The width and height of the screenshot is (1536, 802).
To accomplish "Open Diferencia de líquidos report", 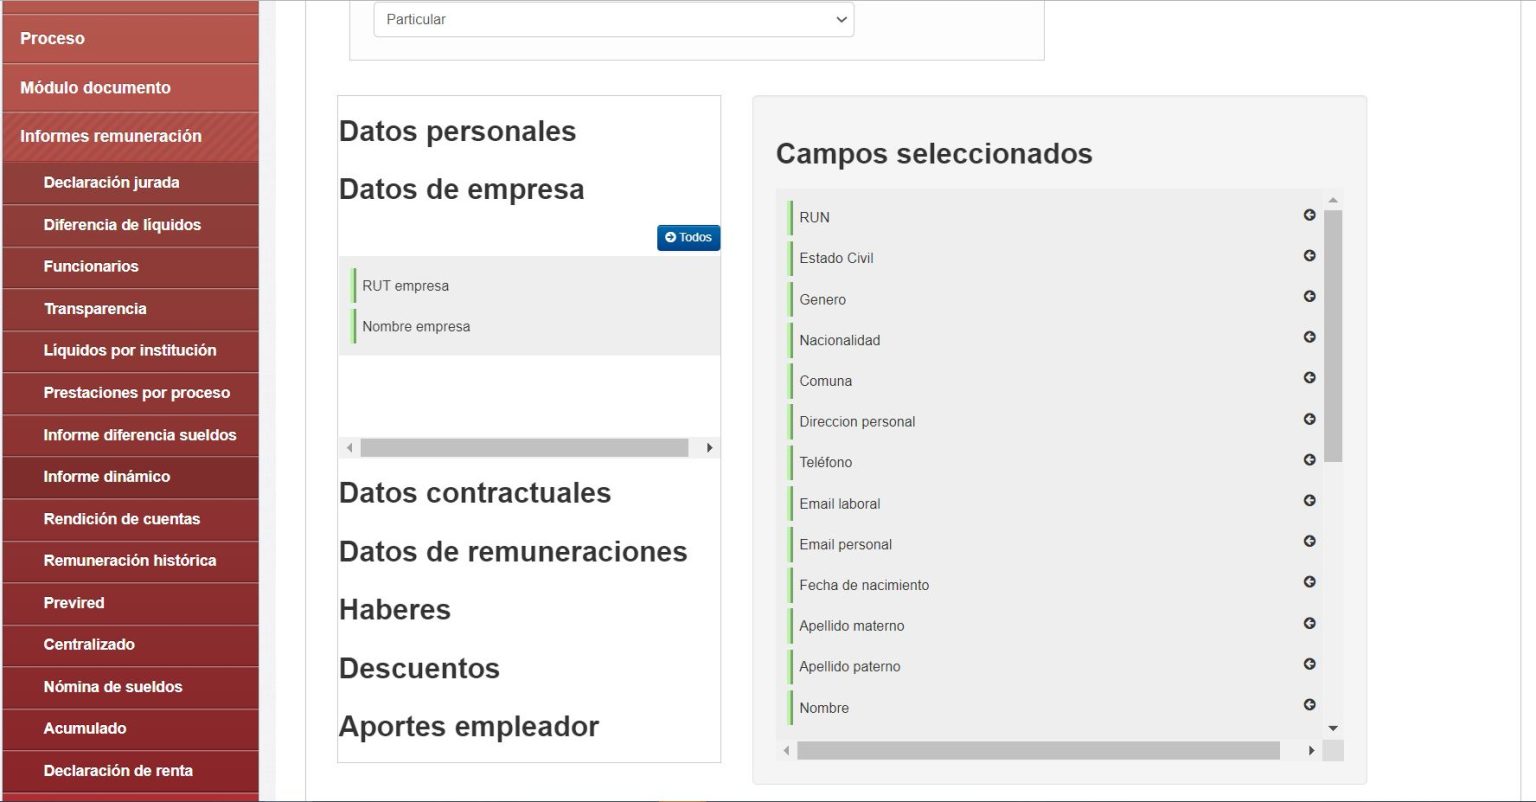I will pos(130,225).
